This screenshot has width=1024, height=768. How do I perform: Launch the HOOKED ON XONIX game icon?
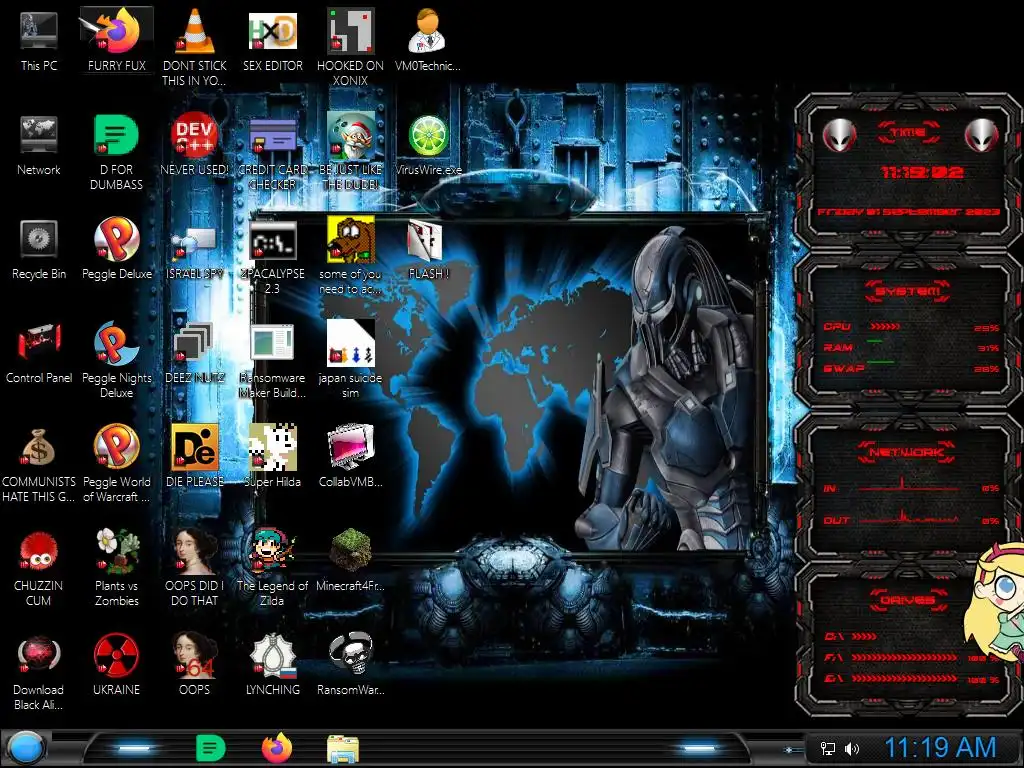point(351,31)
